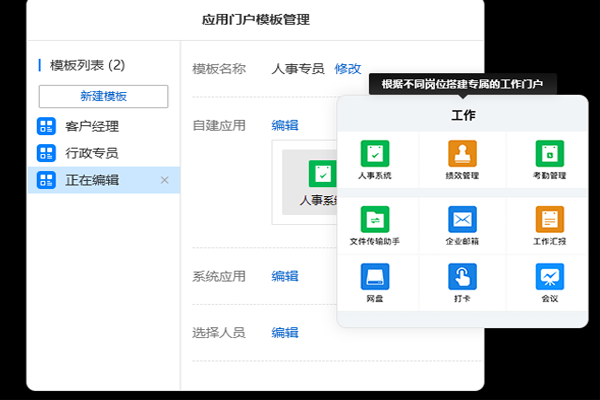Open the 工作汇报 icon

click(549, 219)
